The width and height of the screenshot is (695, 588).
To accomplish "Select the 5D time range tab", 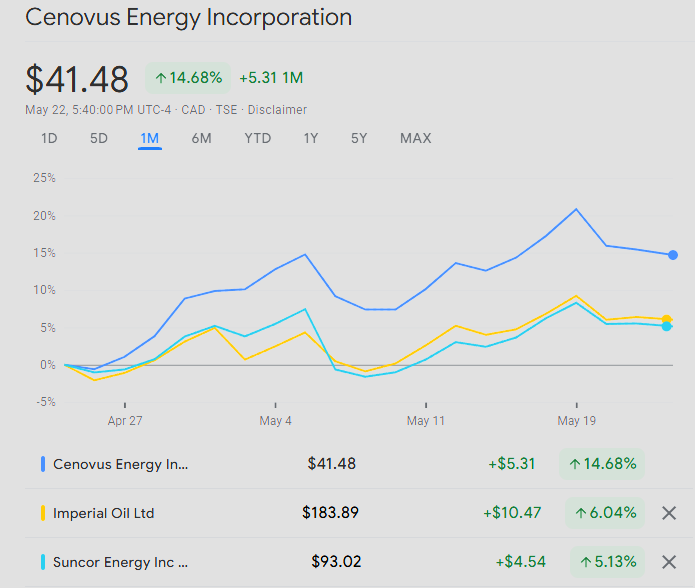I will 99,138.
